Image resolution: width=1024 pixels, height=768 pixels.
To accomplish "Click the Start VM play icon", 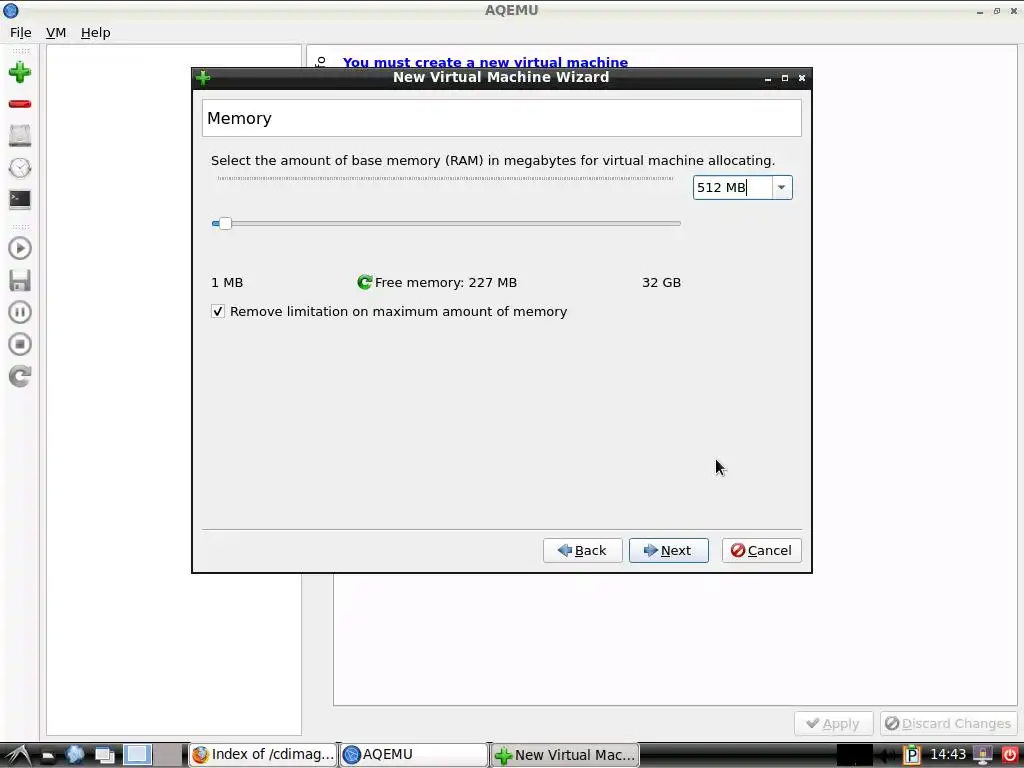I will [x=20, y=248].
